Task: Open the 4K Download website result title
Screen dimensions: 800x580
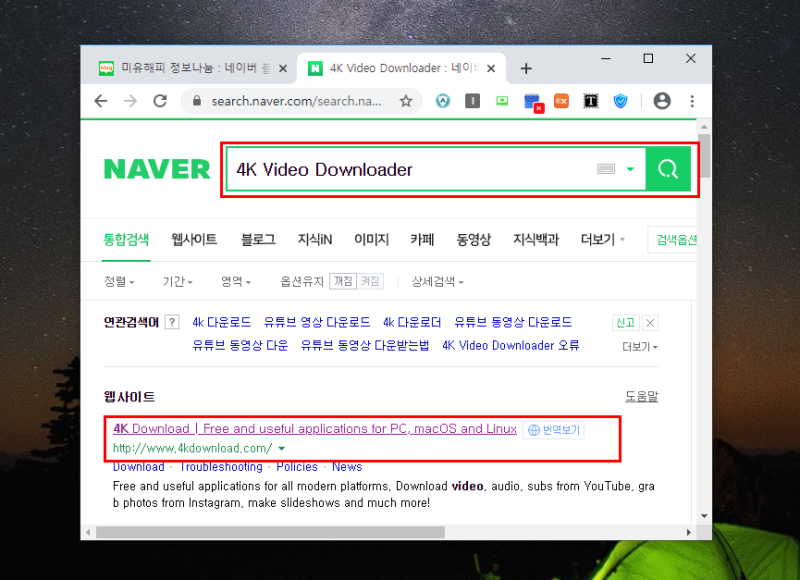Action: (x=315, y=429)
